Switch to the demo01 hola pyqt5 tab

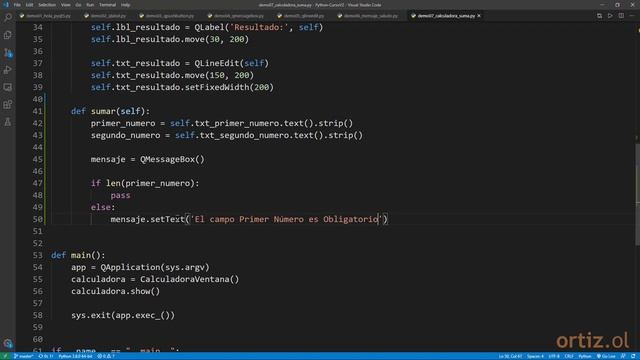tap(46, 16)
